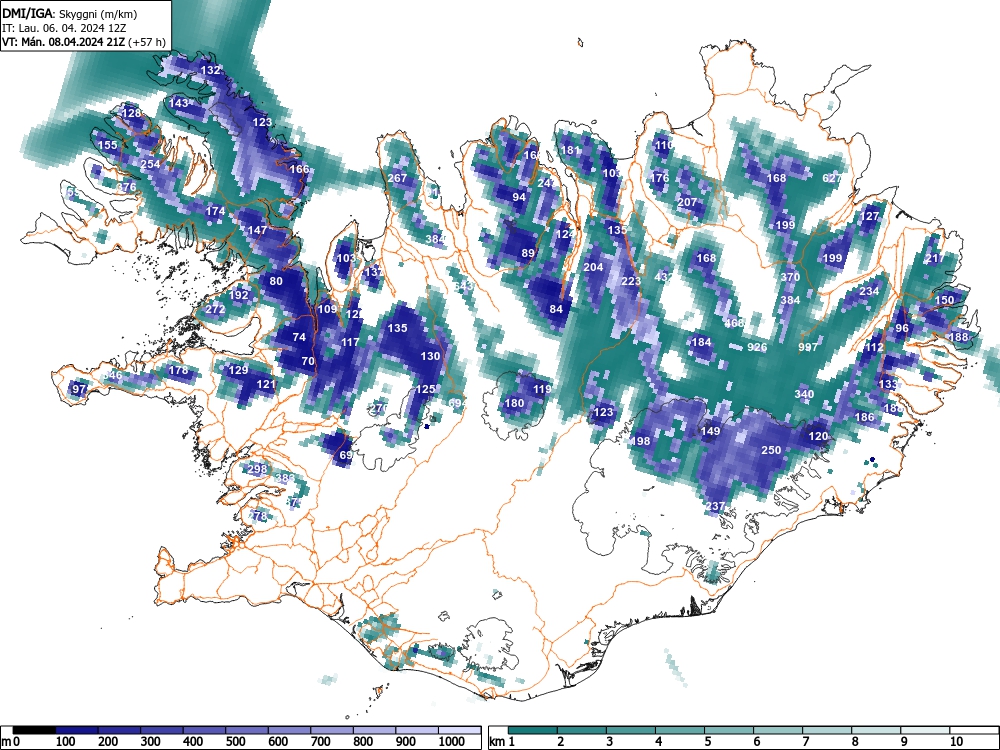Select the 'IT: Lau. 06. 04. 2024 12Z' line
The height and width of the screenshot is (750, 1000).
[x=64, y=28]
